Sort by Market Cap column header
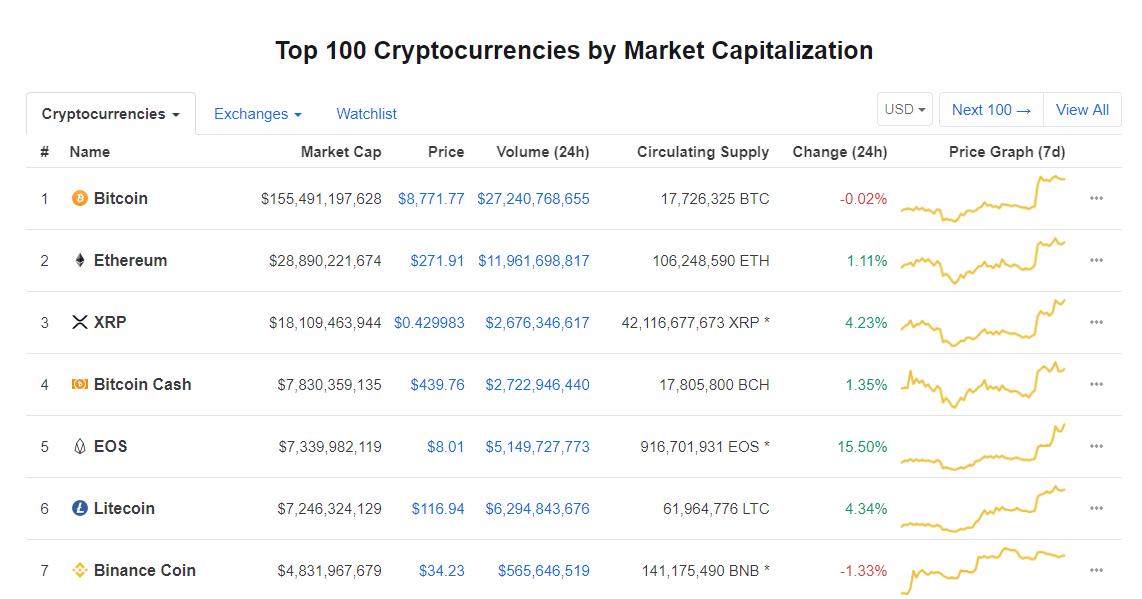1142x599 pixels. 341,152
